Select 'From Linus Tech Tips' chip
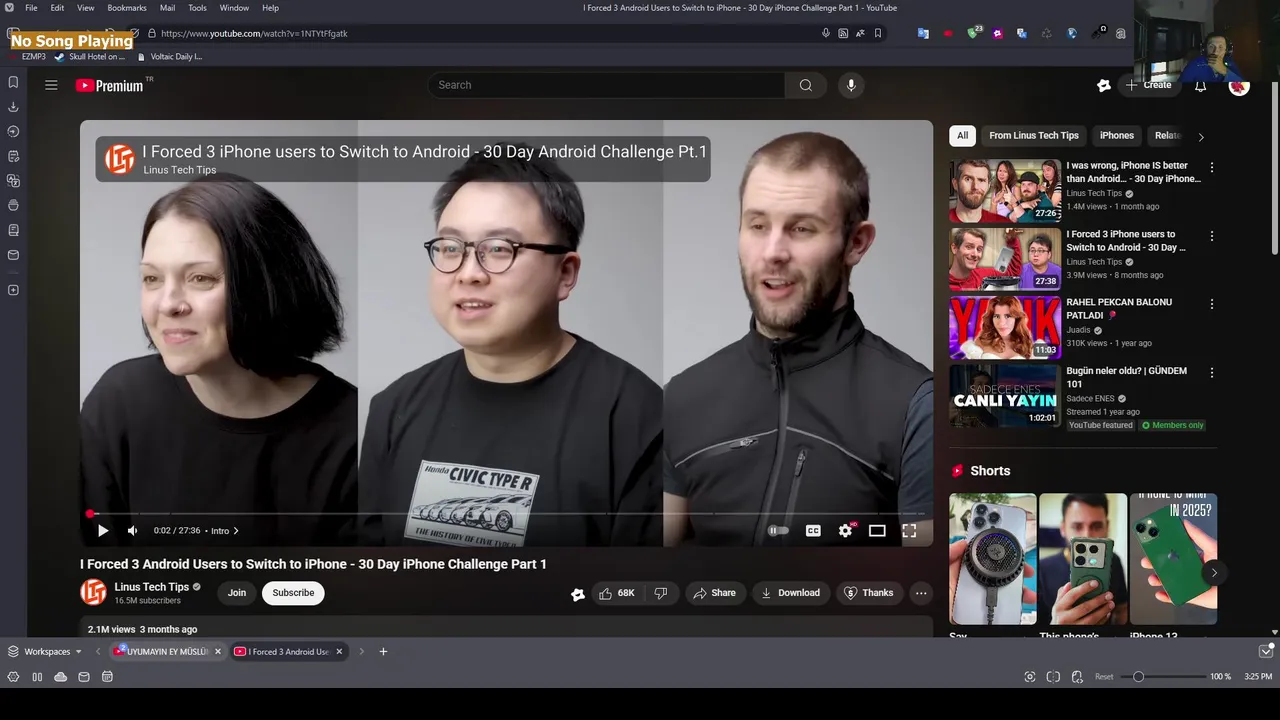Image resolution: width=1280 pixels, height=720 pixels. coord(1034,135)
